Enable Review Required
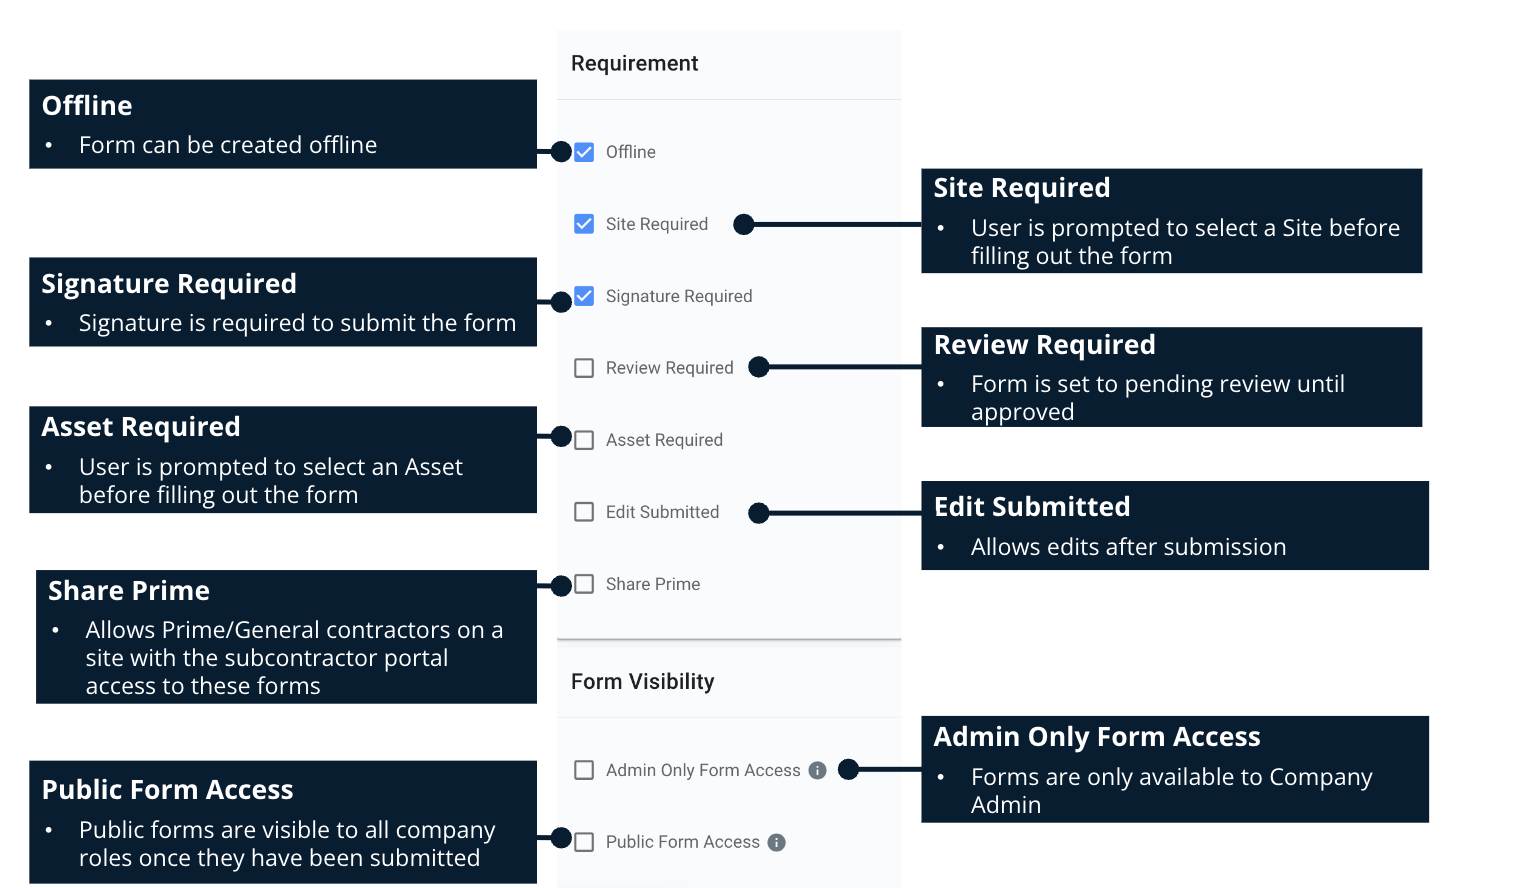Image resolution: width=1522 pixels, height=888 pixels. click(x=584, y=368)
